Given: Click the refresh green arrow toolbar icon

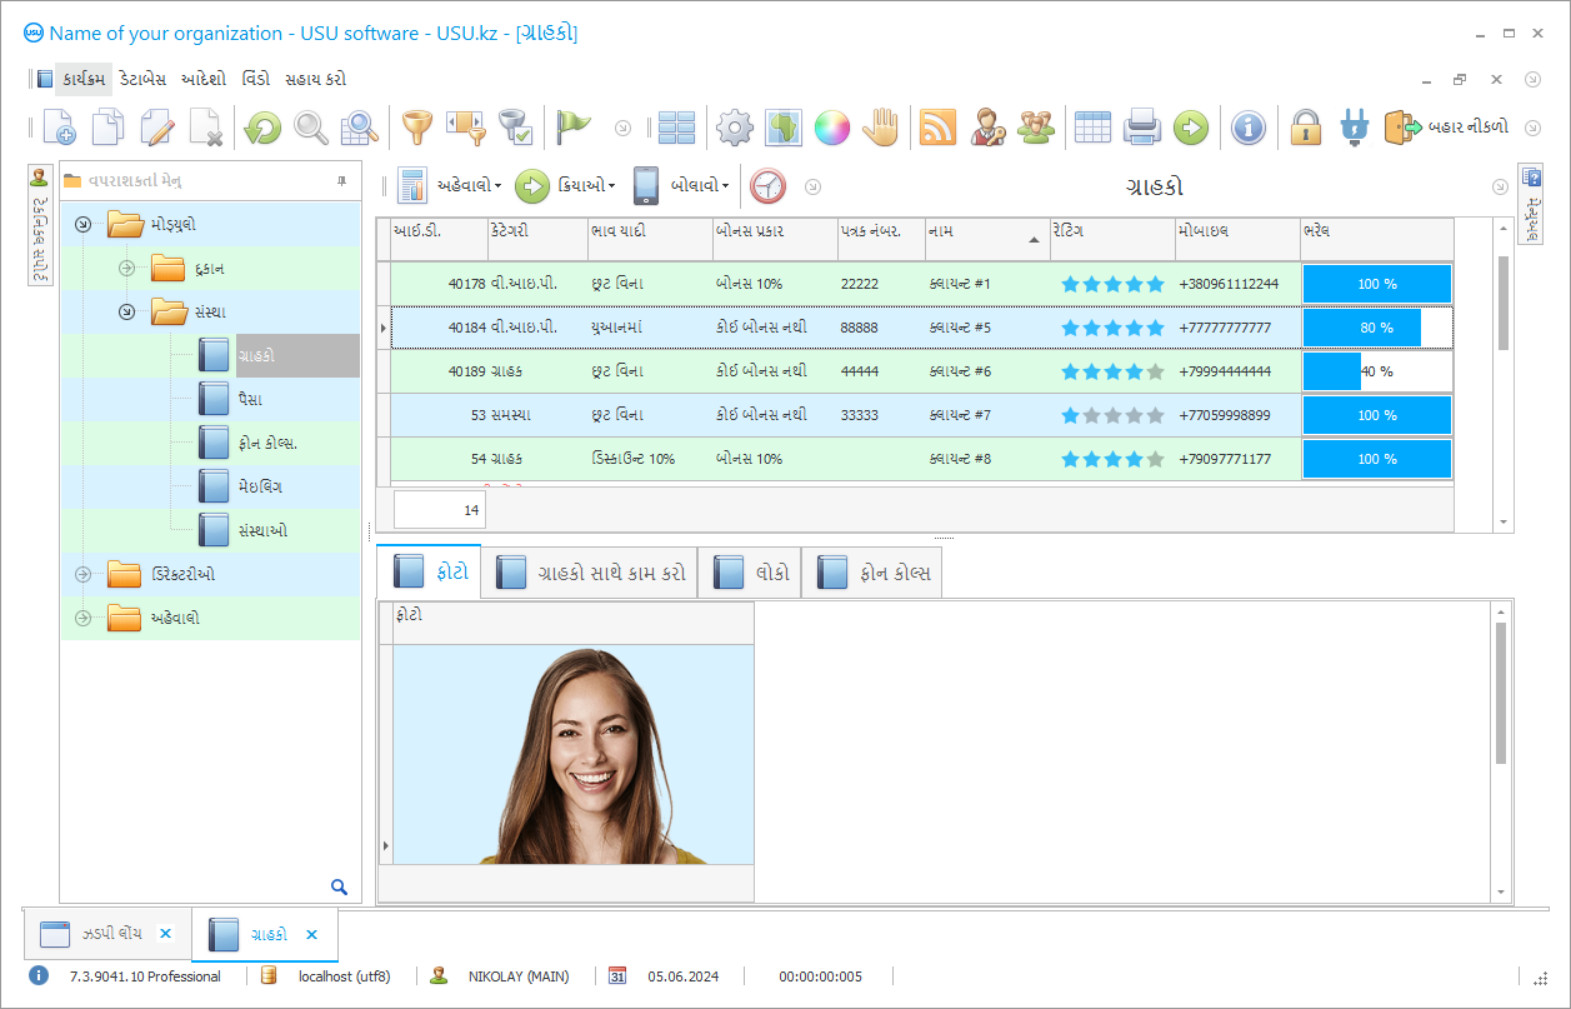Looking at the screenshot, I should (x=263, y=128).
